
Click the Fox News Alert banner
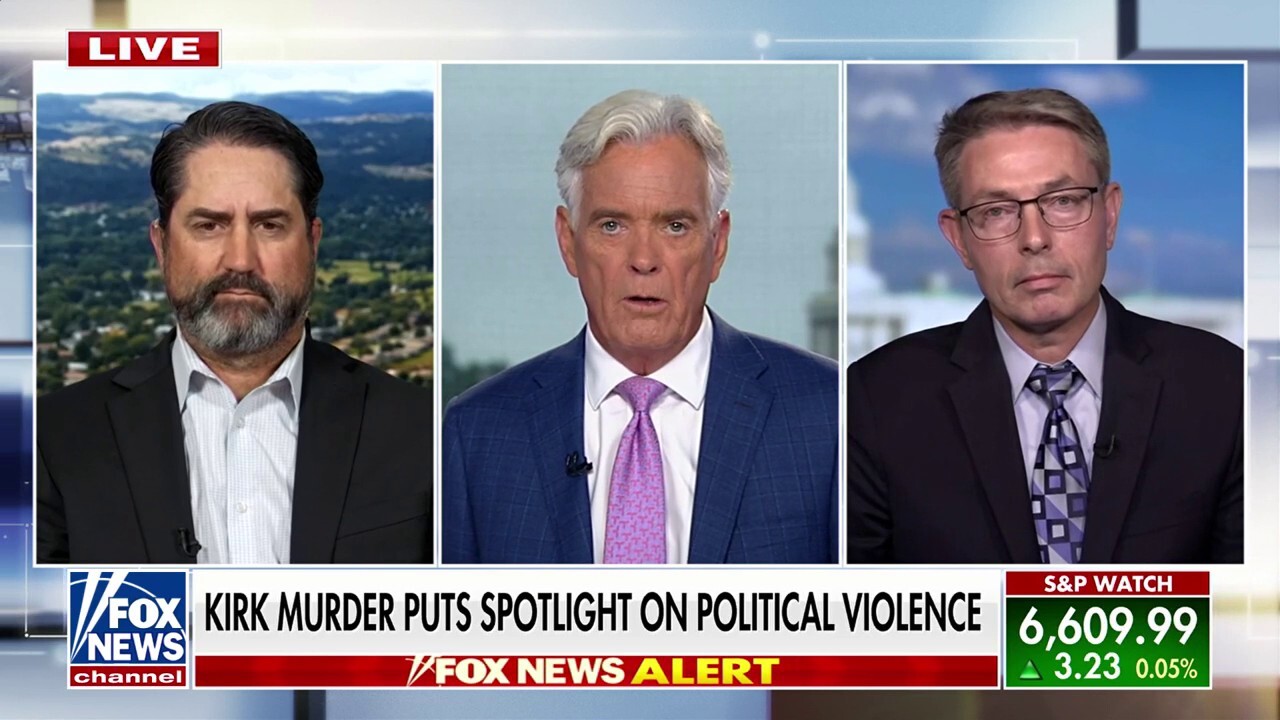pos(596,671)
